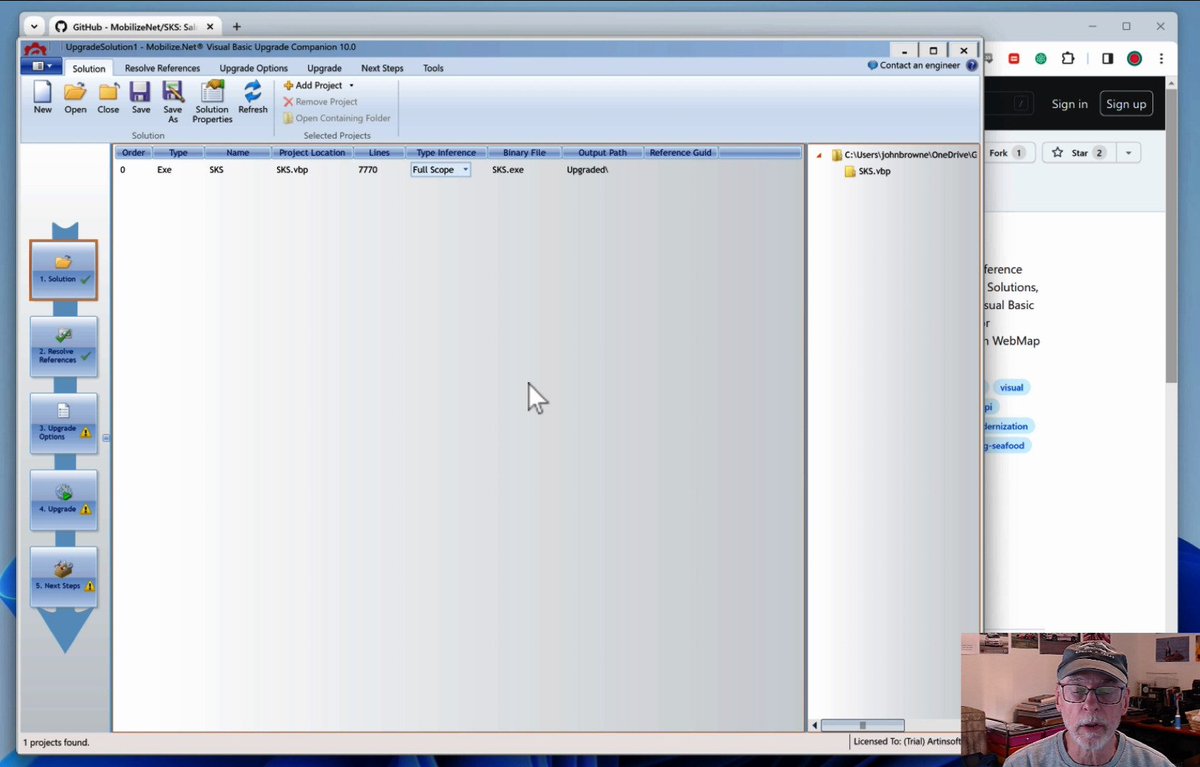
Task: Click the tree panel horizontal scrollbar thumb
Action: (x=862, y=725)
